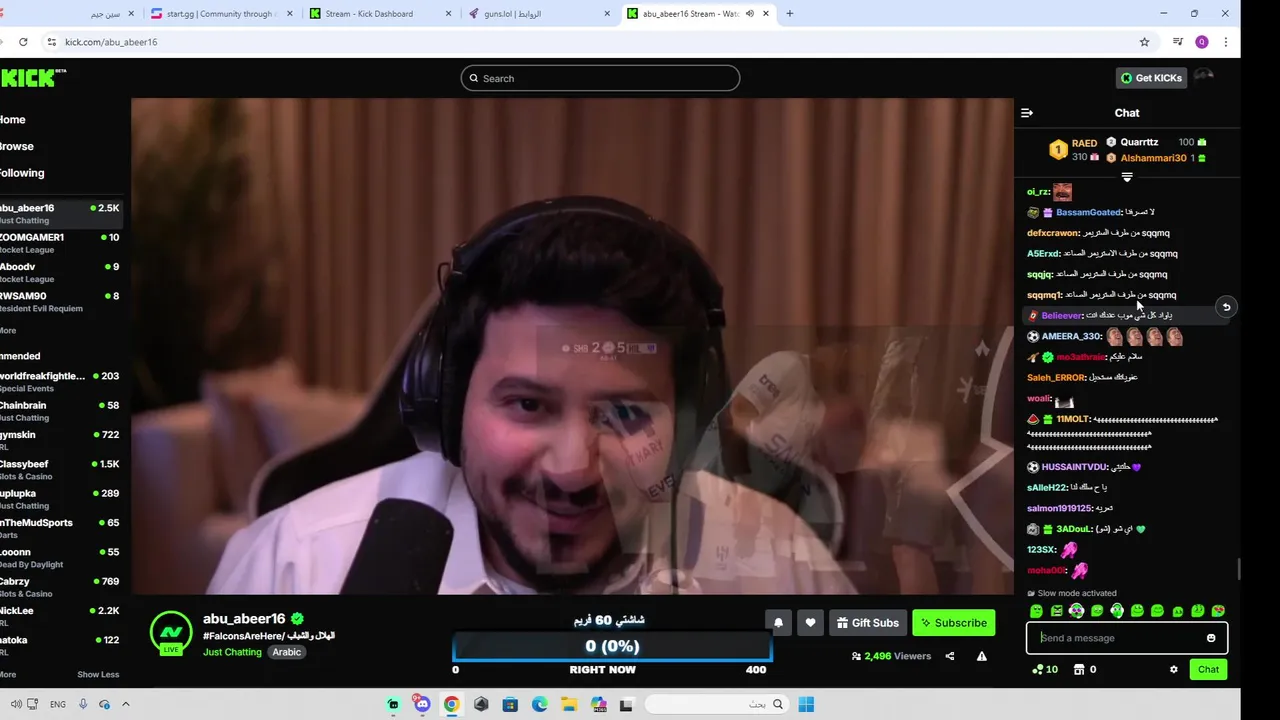
Task: Click the Get KICKs button
Action: coord(1151,78)
